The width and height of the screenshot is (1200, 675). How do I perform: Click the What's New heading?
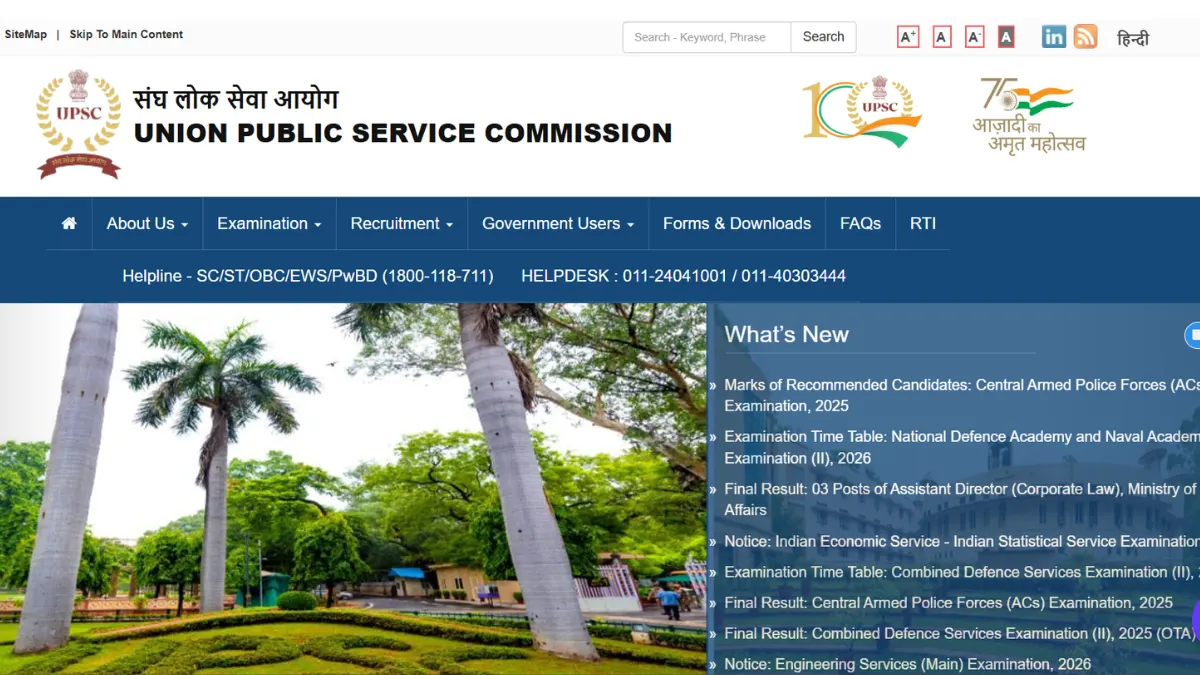[x=786, y=335]
